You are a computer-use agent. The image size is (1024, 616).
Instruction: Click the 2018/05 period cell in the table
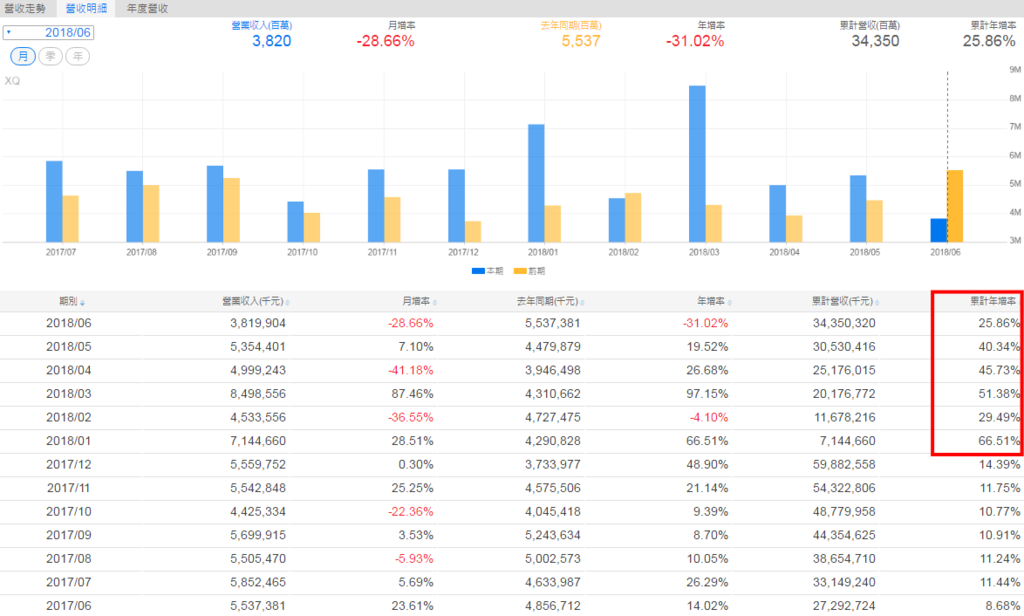pos(69,347)
